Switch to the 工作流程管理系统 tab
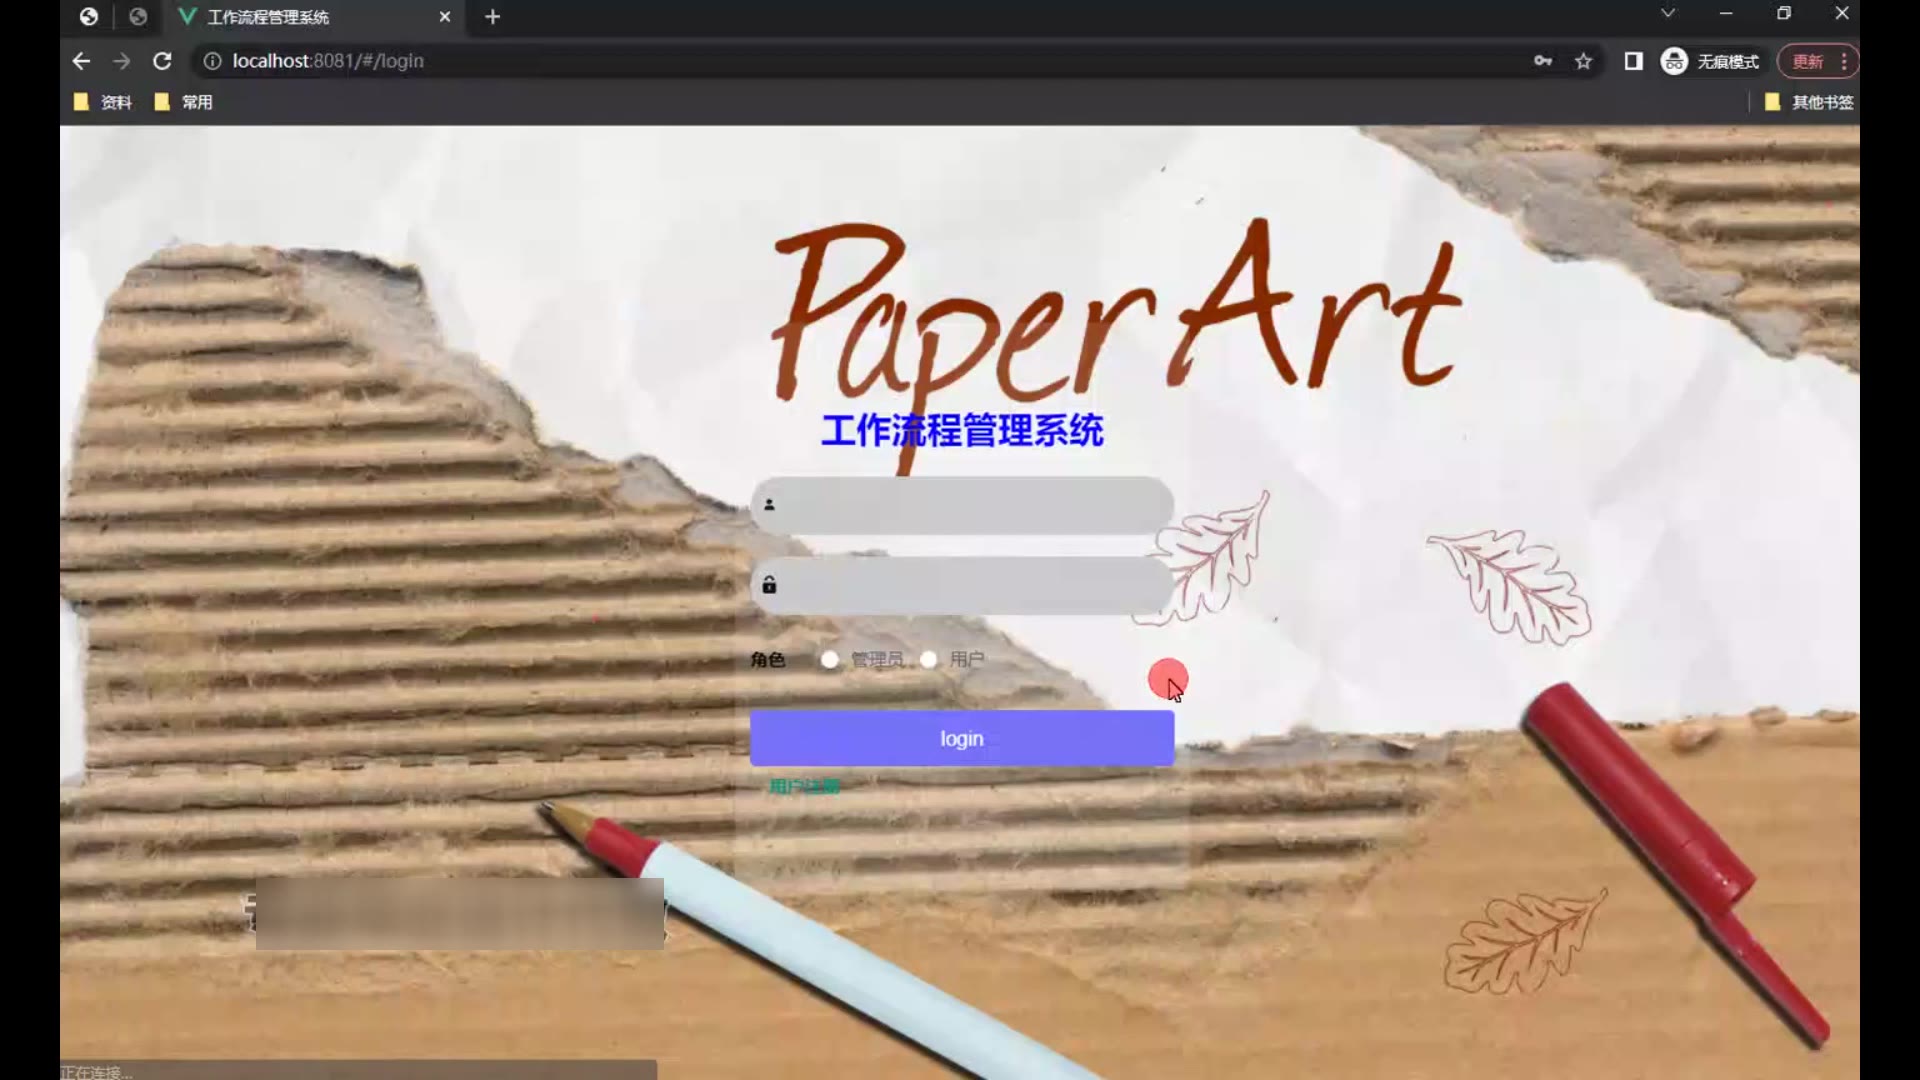This screenshot has width=1920, height=1080. point(268,17)
